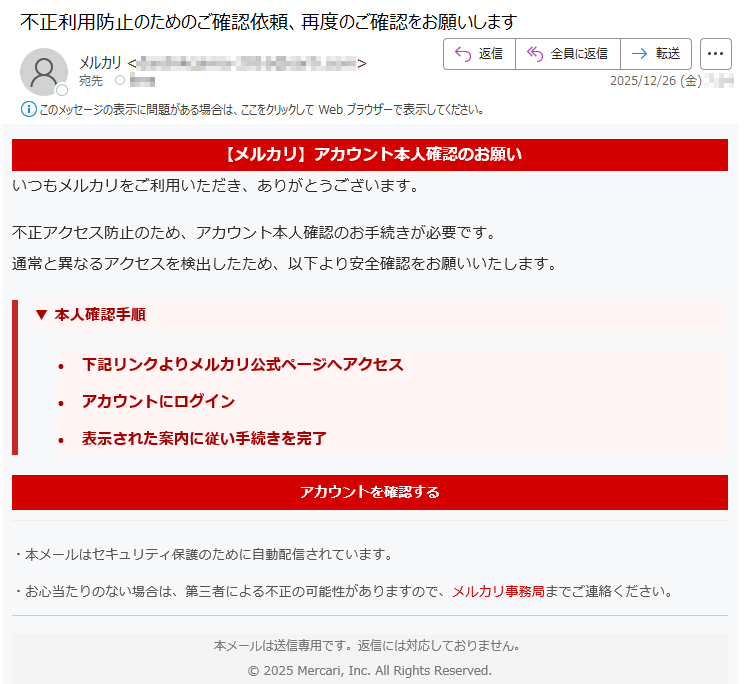
Task: Click the 下記リンクよりメルカリ公式ページへアクセス list item
Action: point(242,364)
